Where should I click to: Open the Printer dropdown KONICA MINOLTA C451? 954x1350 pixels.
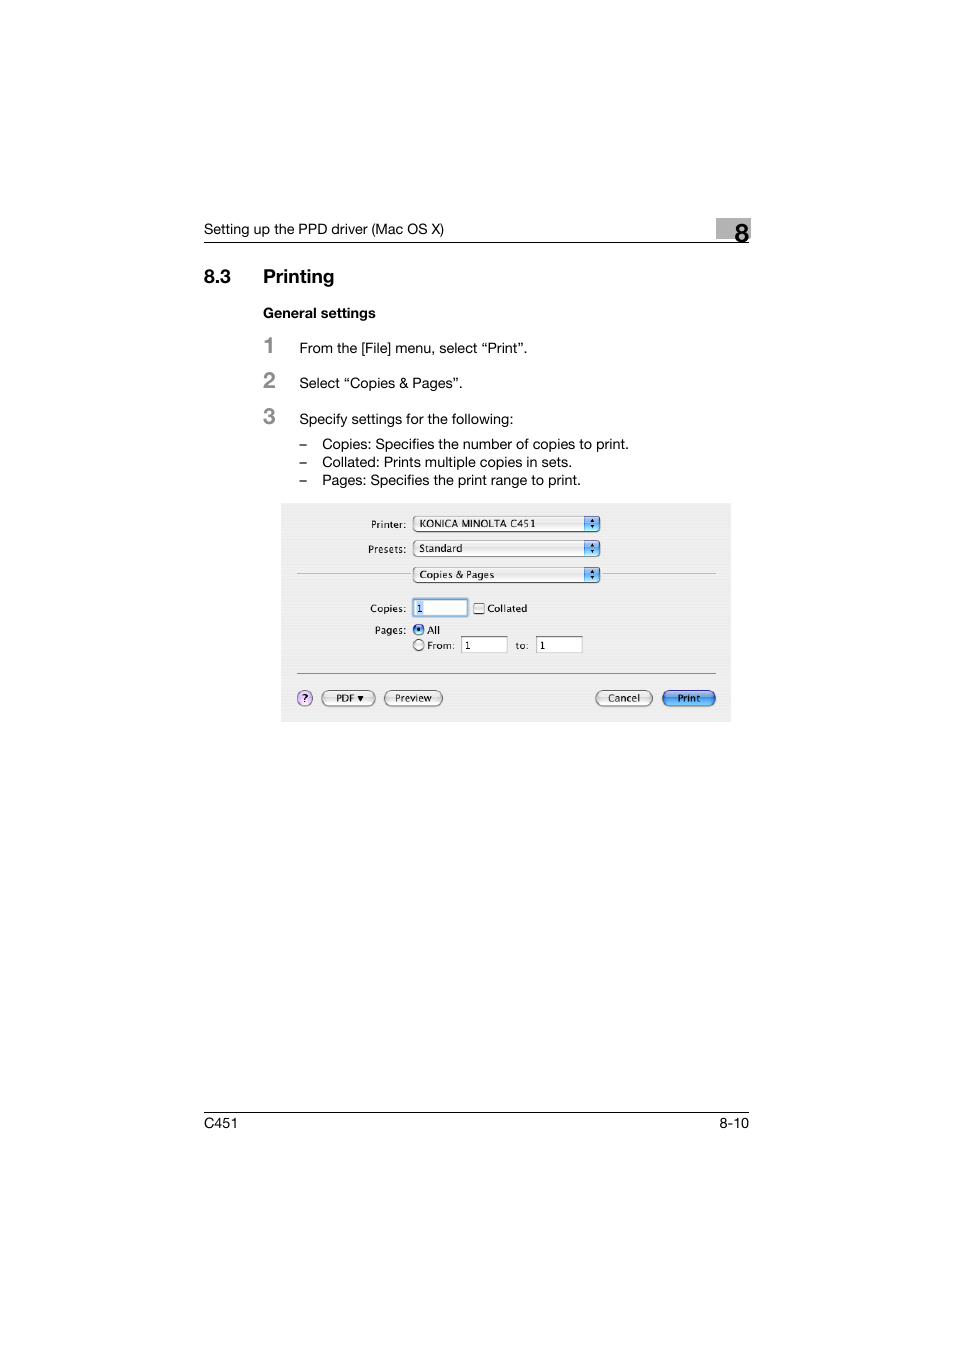[x=506, y=523]
